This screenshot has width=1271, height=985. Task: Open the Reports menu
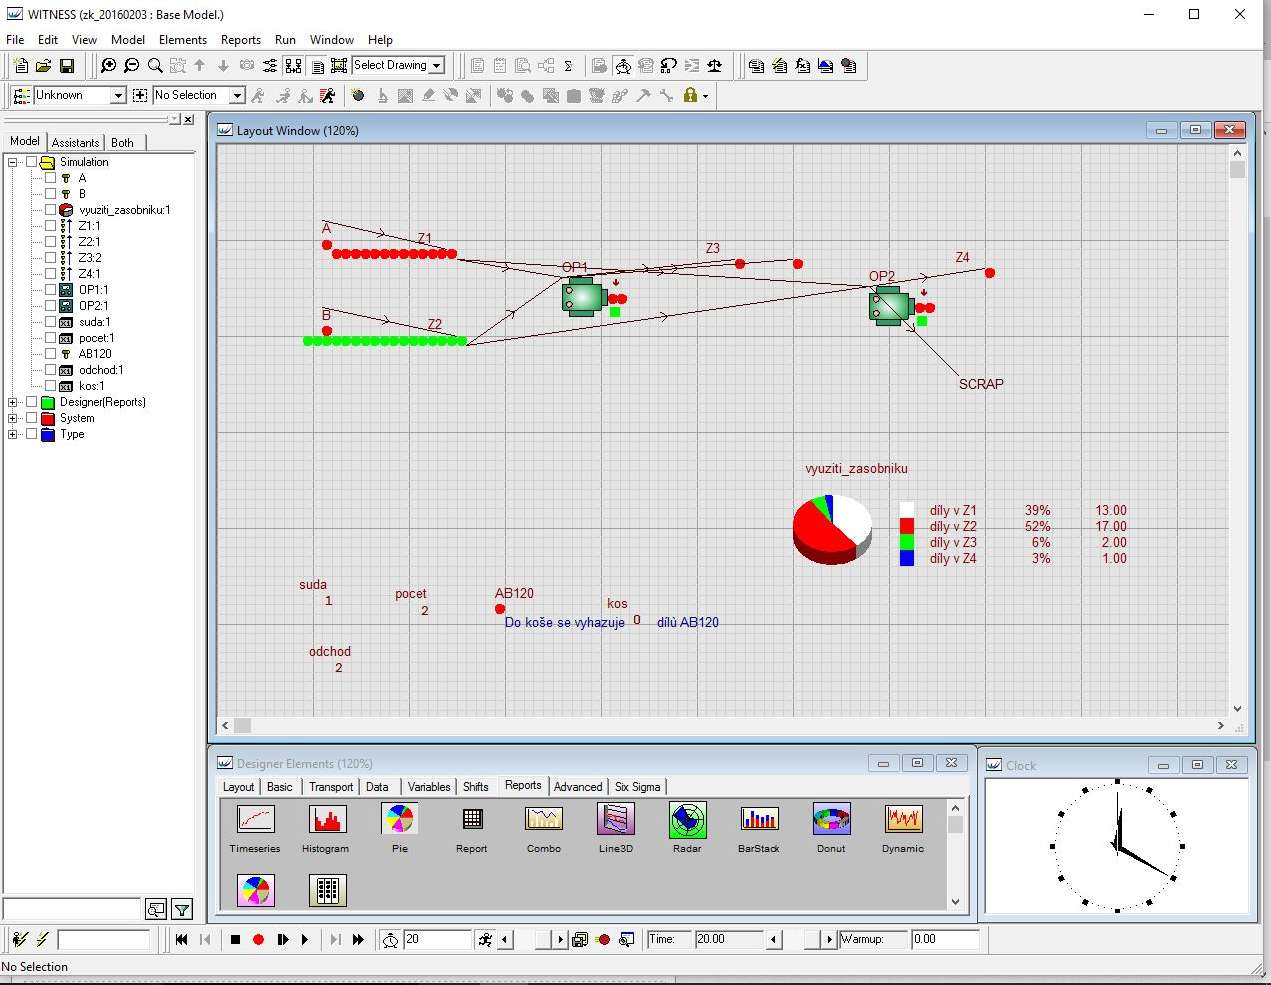pyautogui.click(x=241, y=40)
